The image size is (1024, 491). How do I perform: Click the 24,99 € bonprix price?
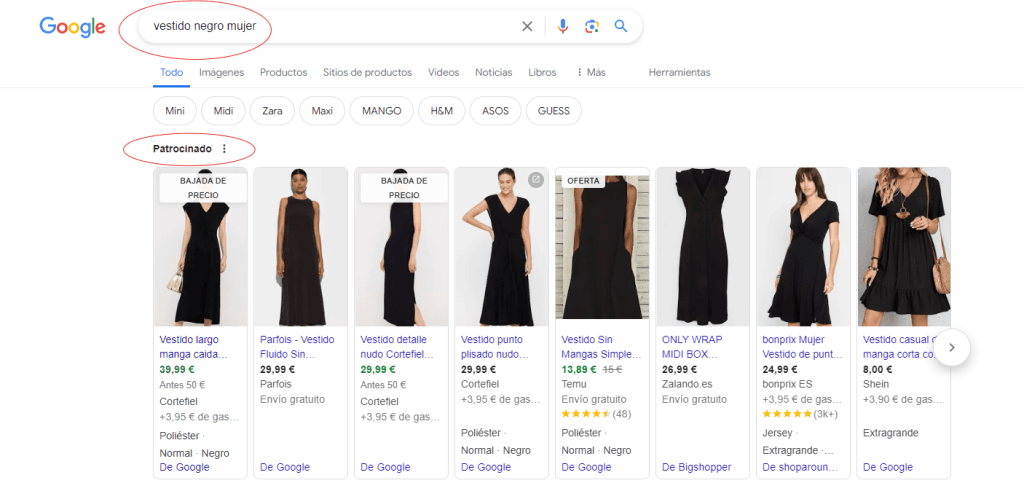(780, 369)
